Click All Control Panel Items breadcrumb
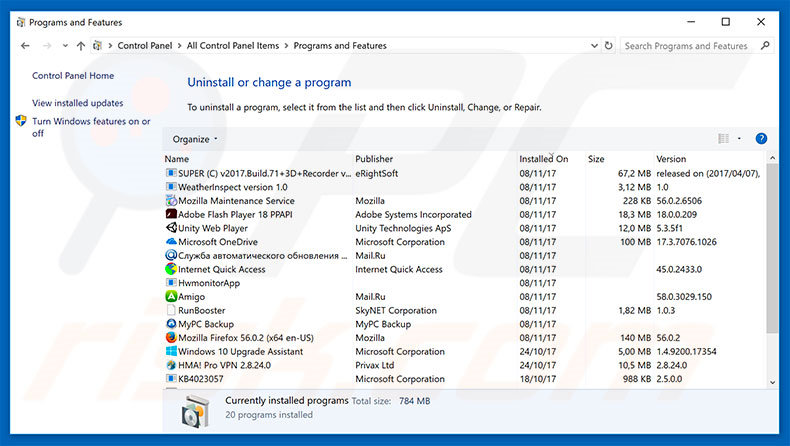Viewport: 790px width, 446px height. point(233,46)
